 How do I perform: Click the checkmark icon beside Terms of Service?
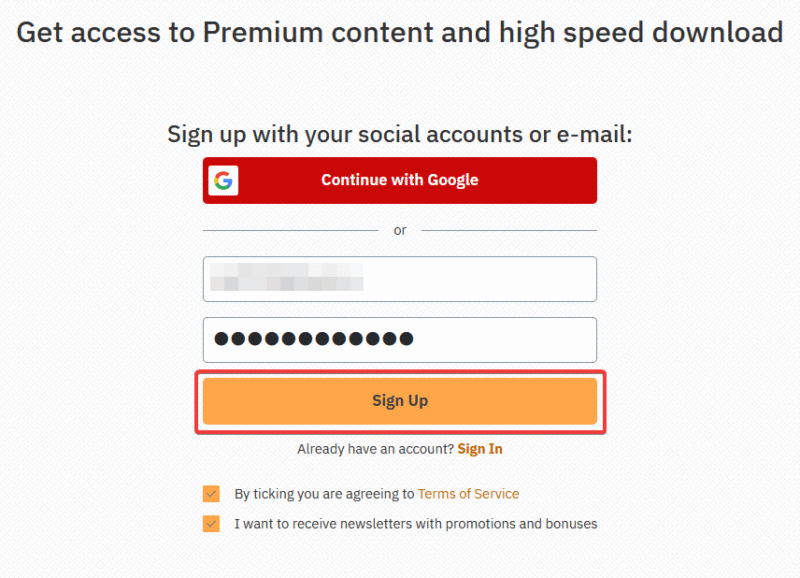[x=211, y=494]
